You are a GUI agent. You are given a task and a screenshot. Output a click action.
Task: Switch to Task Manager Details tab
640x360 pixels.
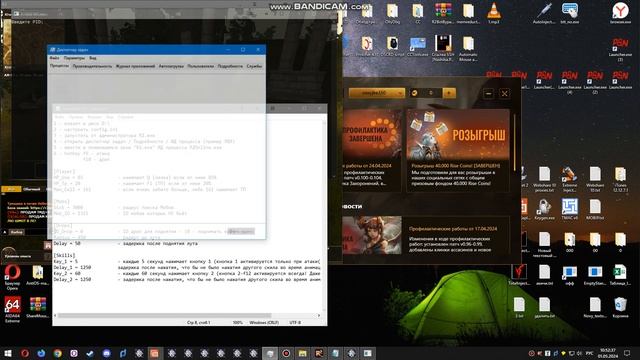230,66
